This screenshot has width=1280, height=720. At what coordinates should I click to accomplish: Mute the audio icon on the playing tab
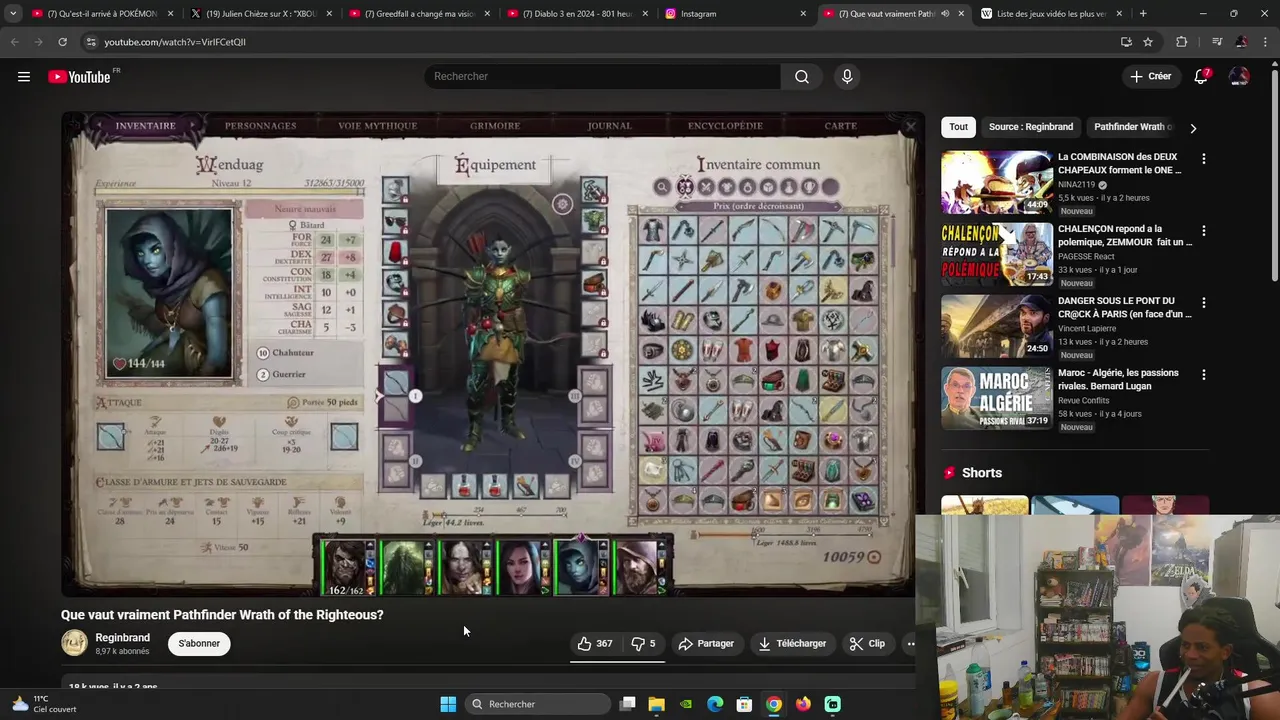[945, 14]
